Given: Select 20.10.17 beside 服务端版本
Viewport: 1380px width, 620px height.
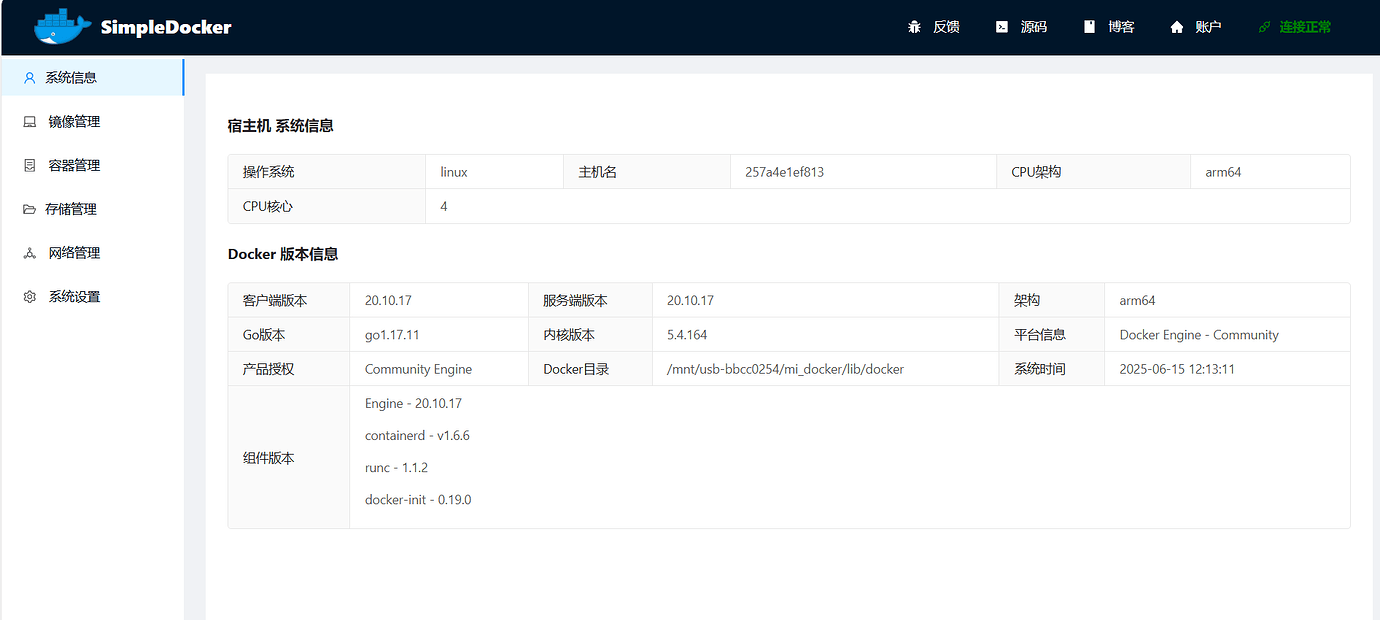Looking at the screenshot, I should point(826,300).
